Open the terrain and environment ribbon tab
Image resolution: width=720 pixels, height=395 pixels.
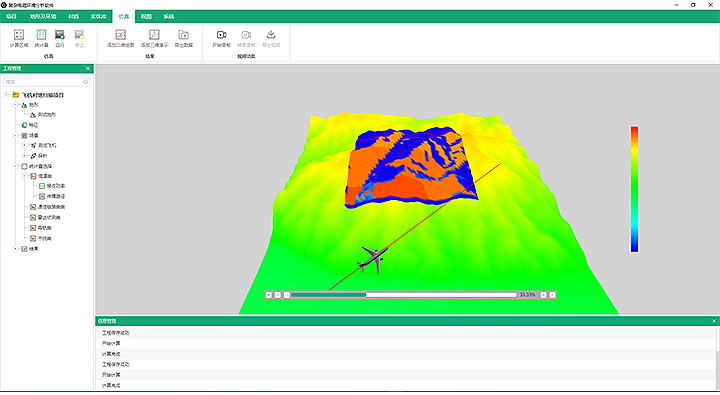click(43, 17)
